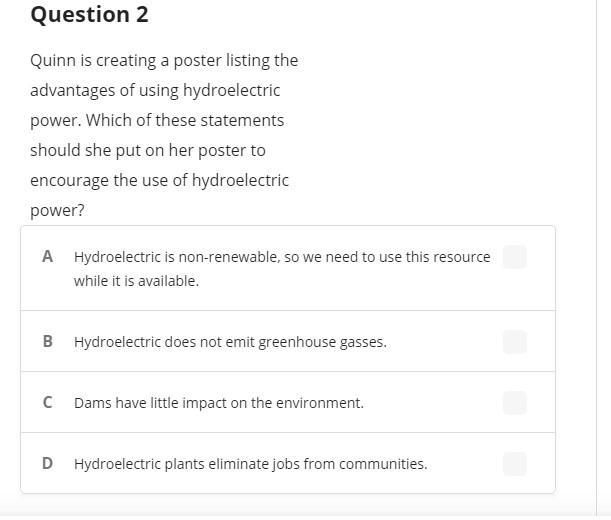
Task: Click the "power. Which of these statements" line
Action: tap(157, 120)
